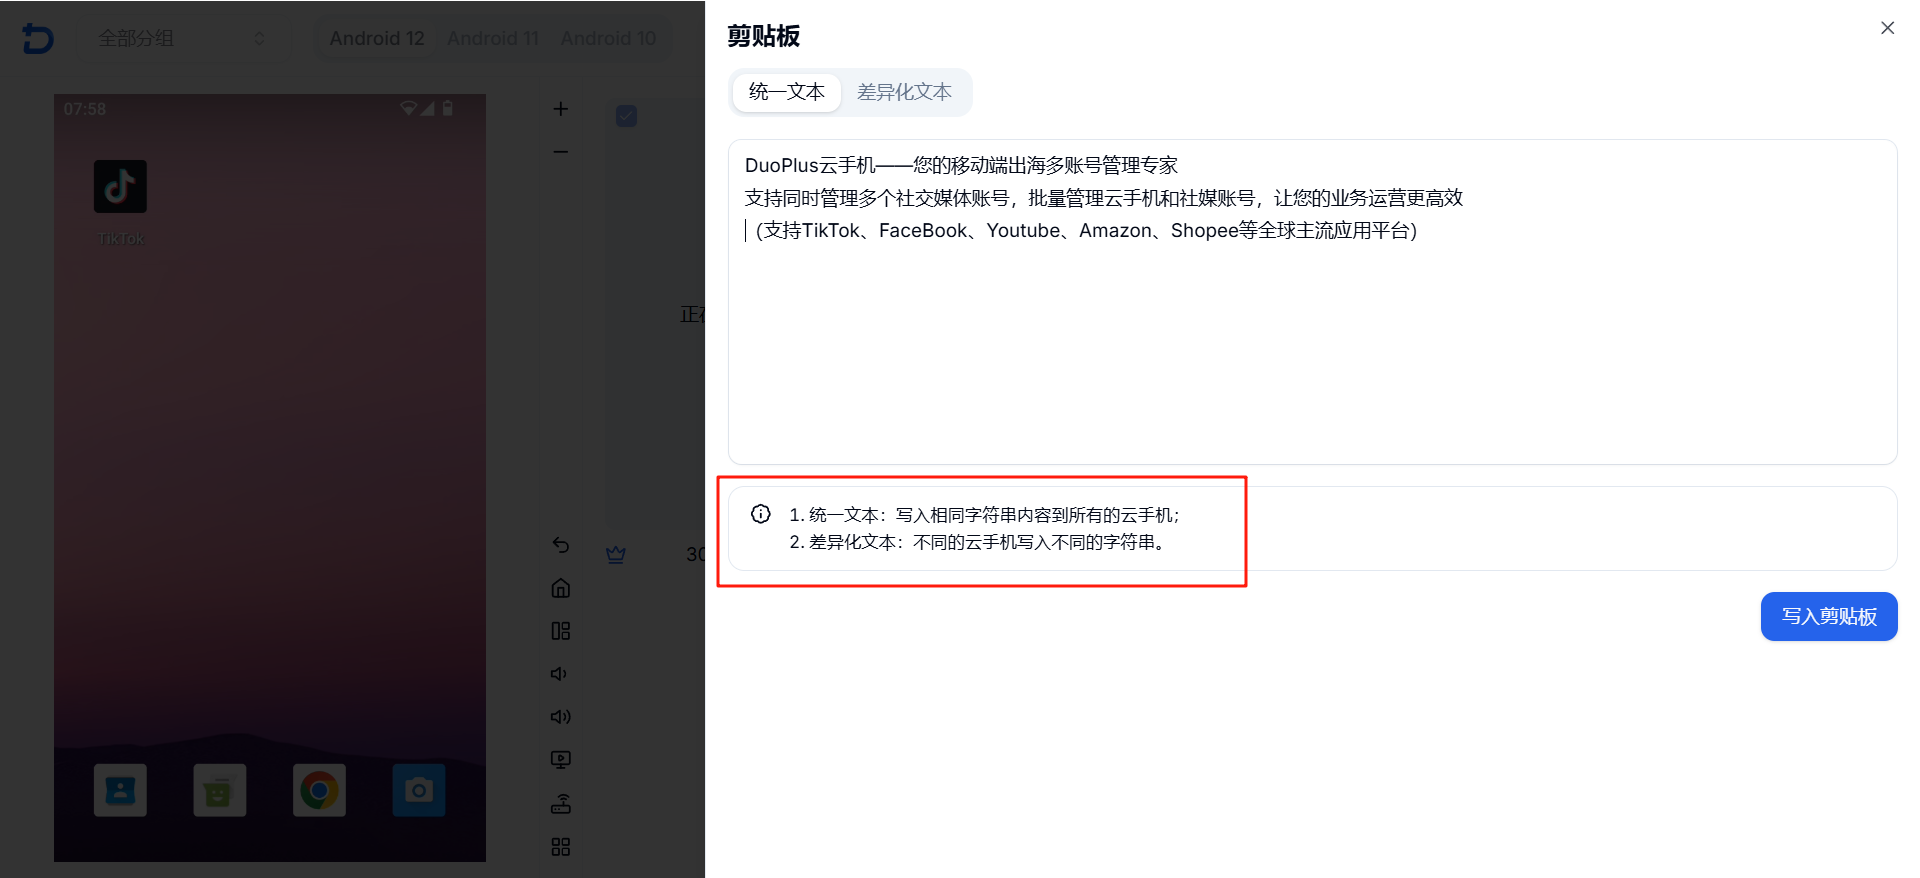Viewport: 1920px width, 878px height.
Task: Toggle the blue device selection checkbox
Action: coord(626,116)
